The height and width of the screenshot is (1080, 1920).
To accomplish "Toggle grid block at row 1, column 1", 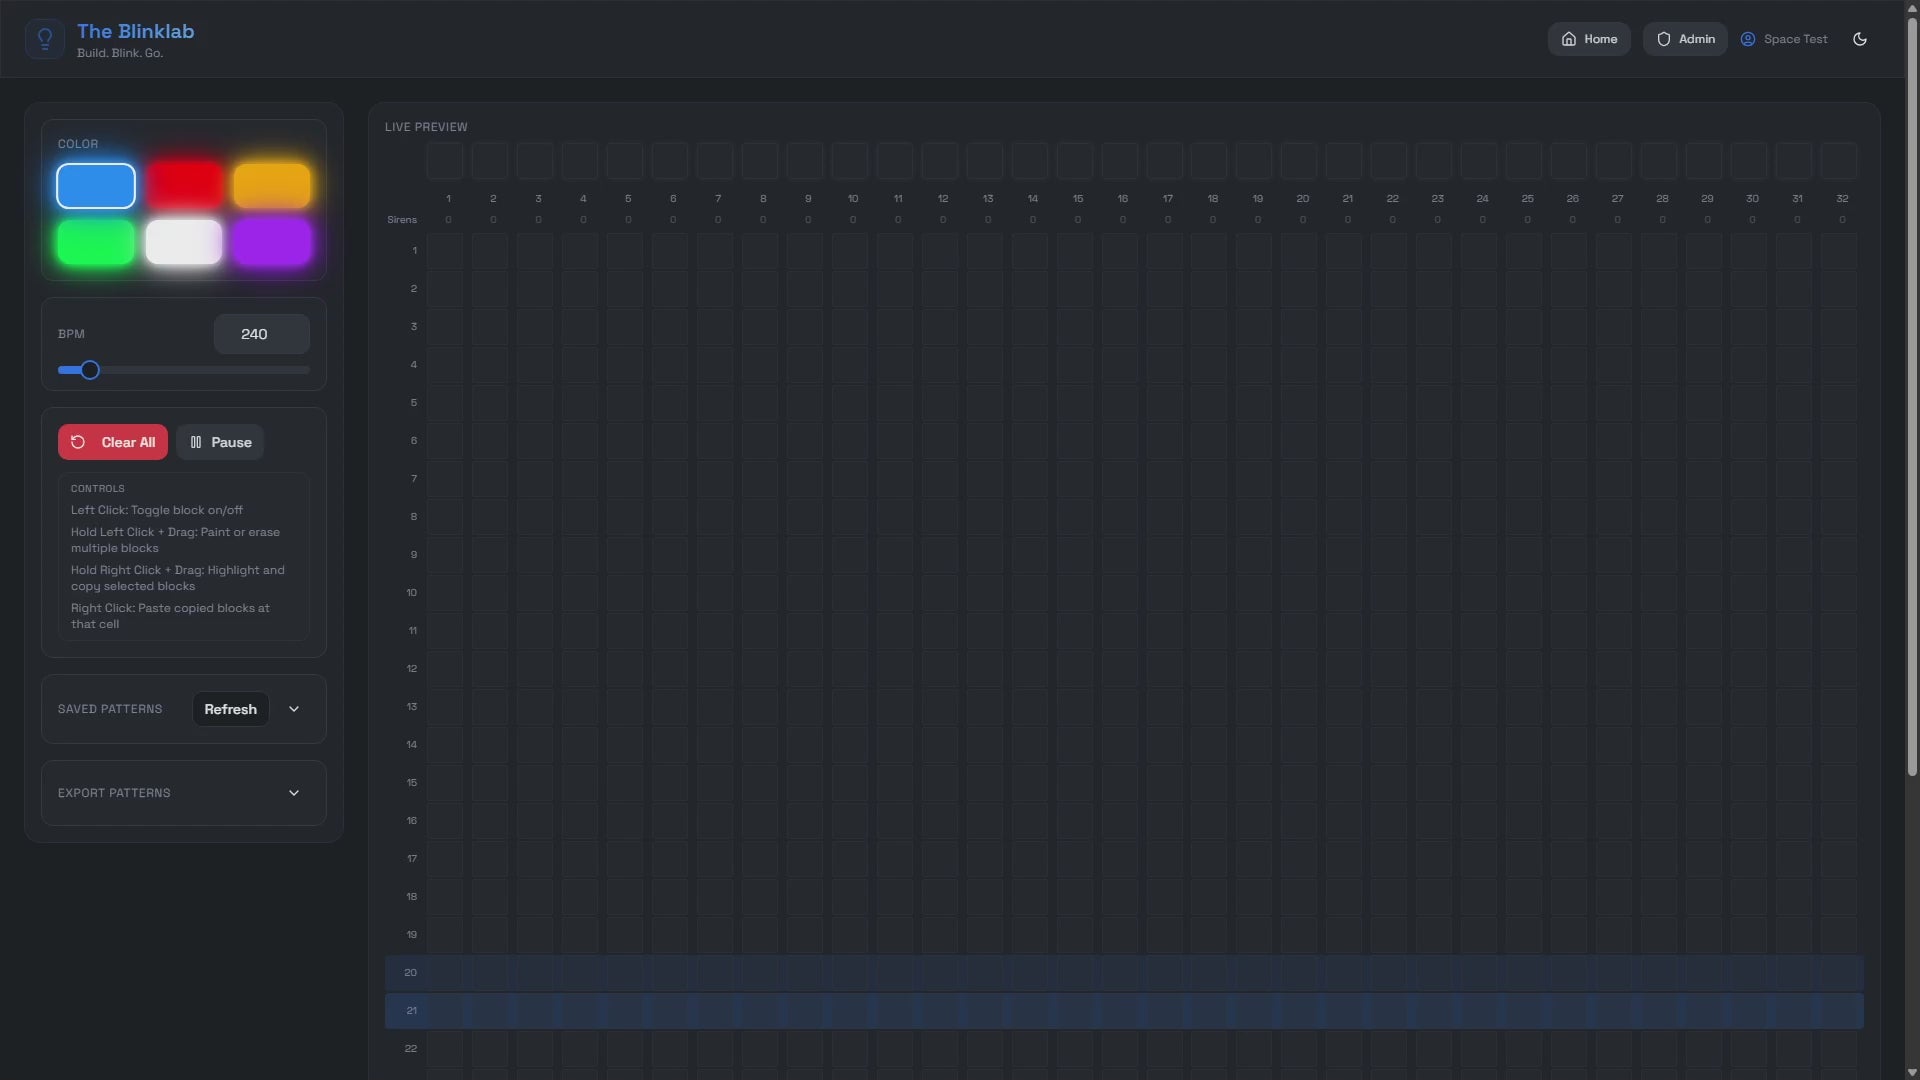I will pyautogui.click(x=445, y=251).
